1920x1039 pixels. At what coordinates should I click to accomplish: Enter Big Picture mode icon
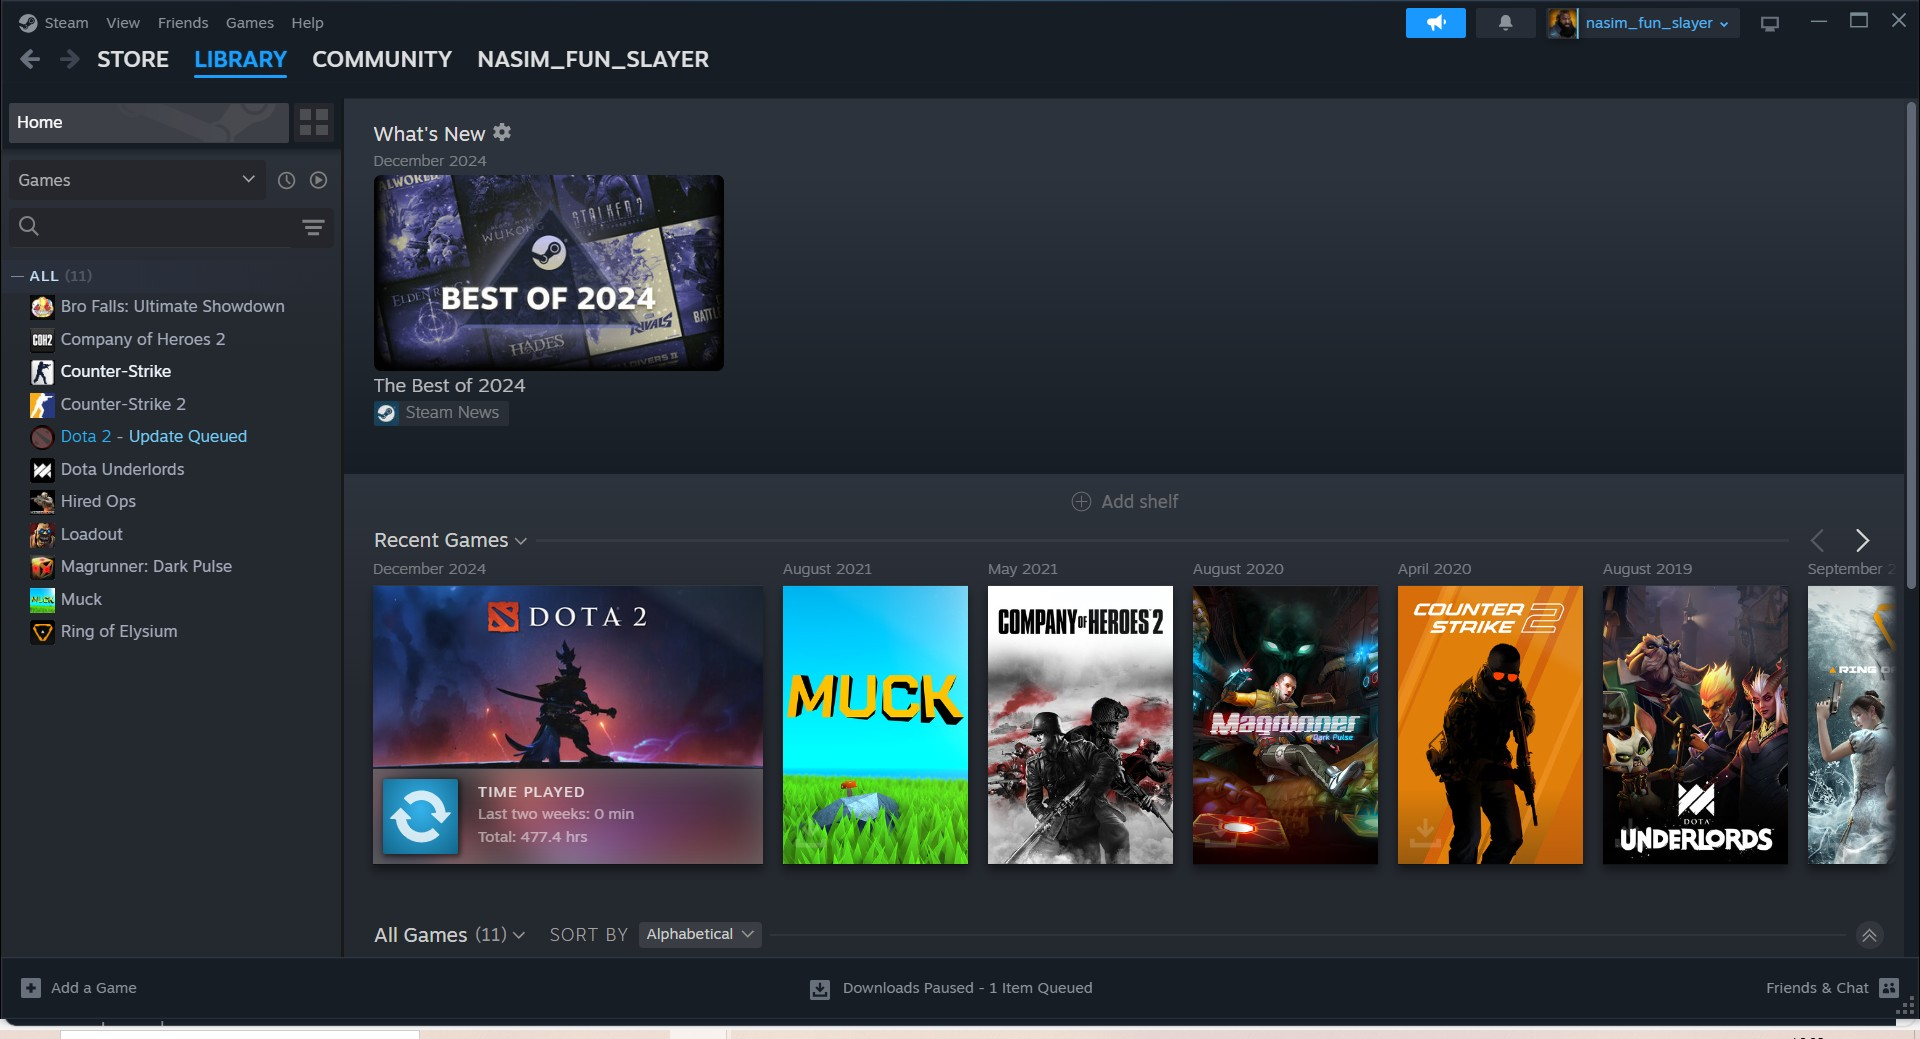[x=1770, y=23]
